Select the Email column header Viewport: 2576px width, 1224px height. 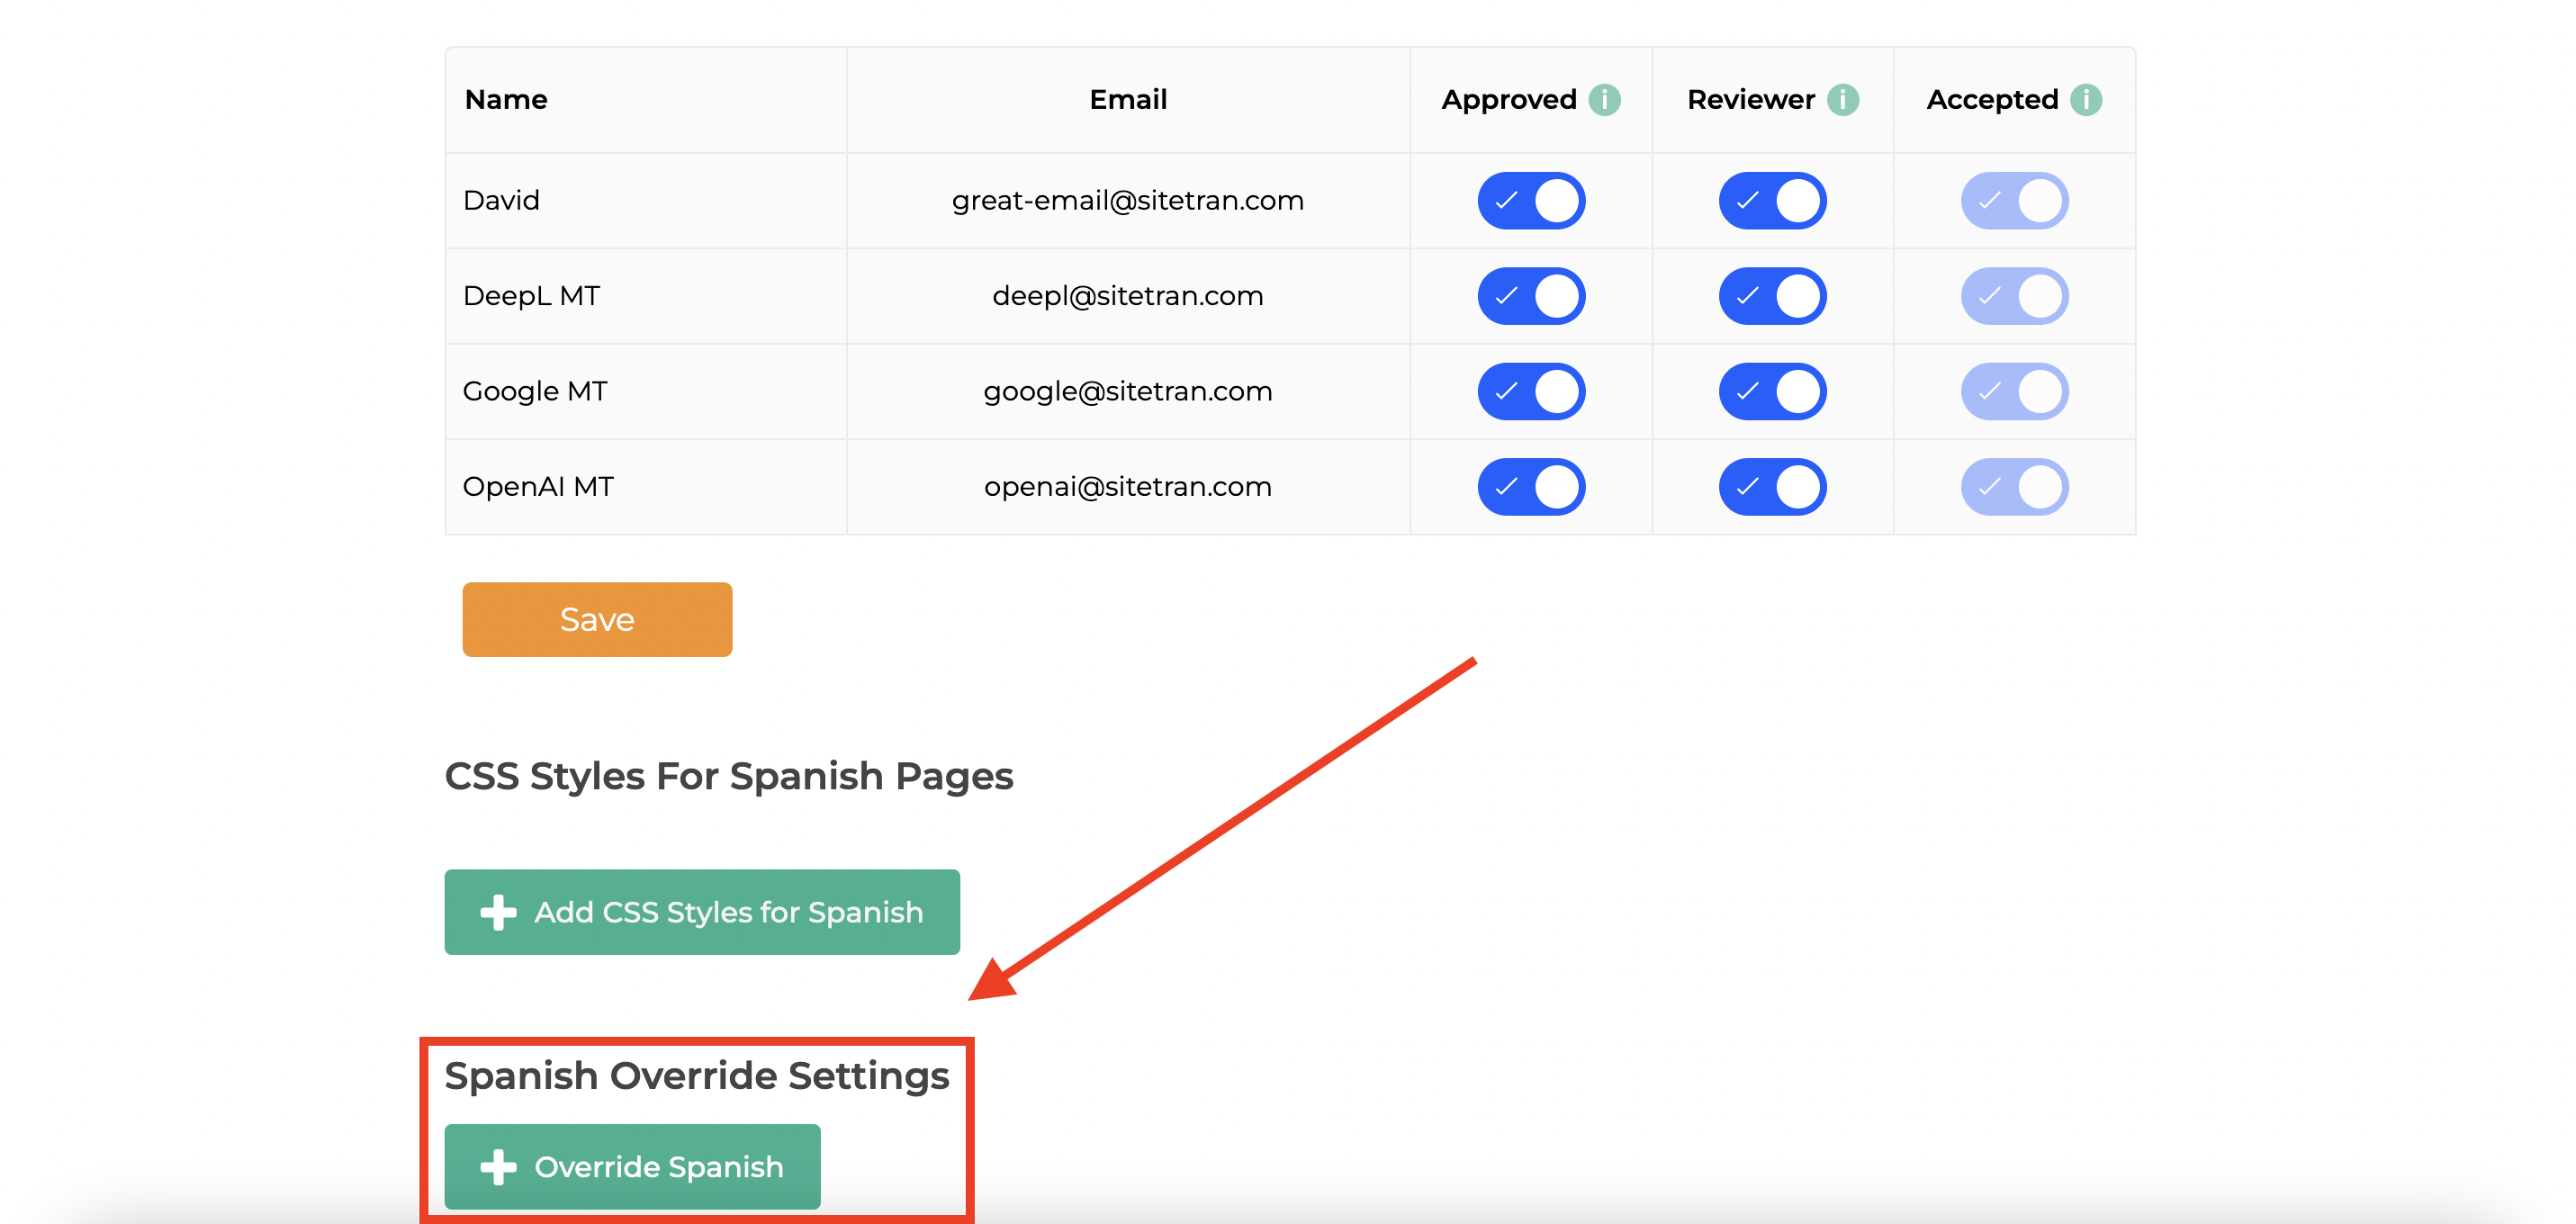[x=1127, y=99]
